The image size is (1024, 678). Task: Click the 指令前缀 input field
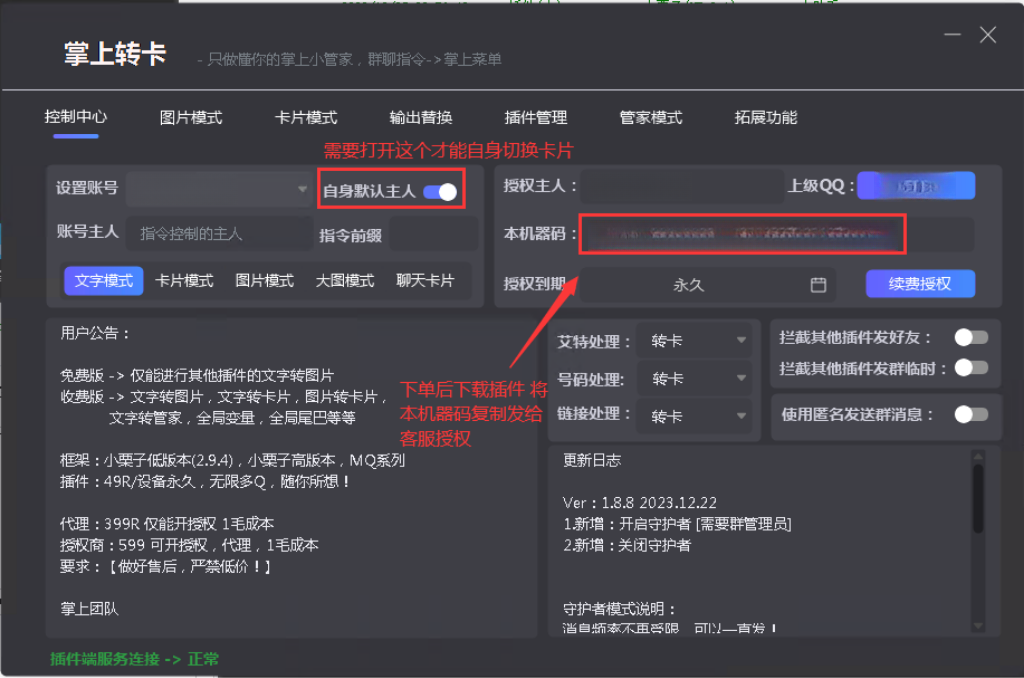(431, 235)
